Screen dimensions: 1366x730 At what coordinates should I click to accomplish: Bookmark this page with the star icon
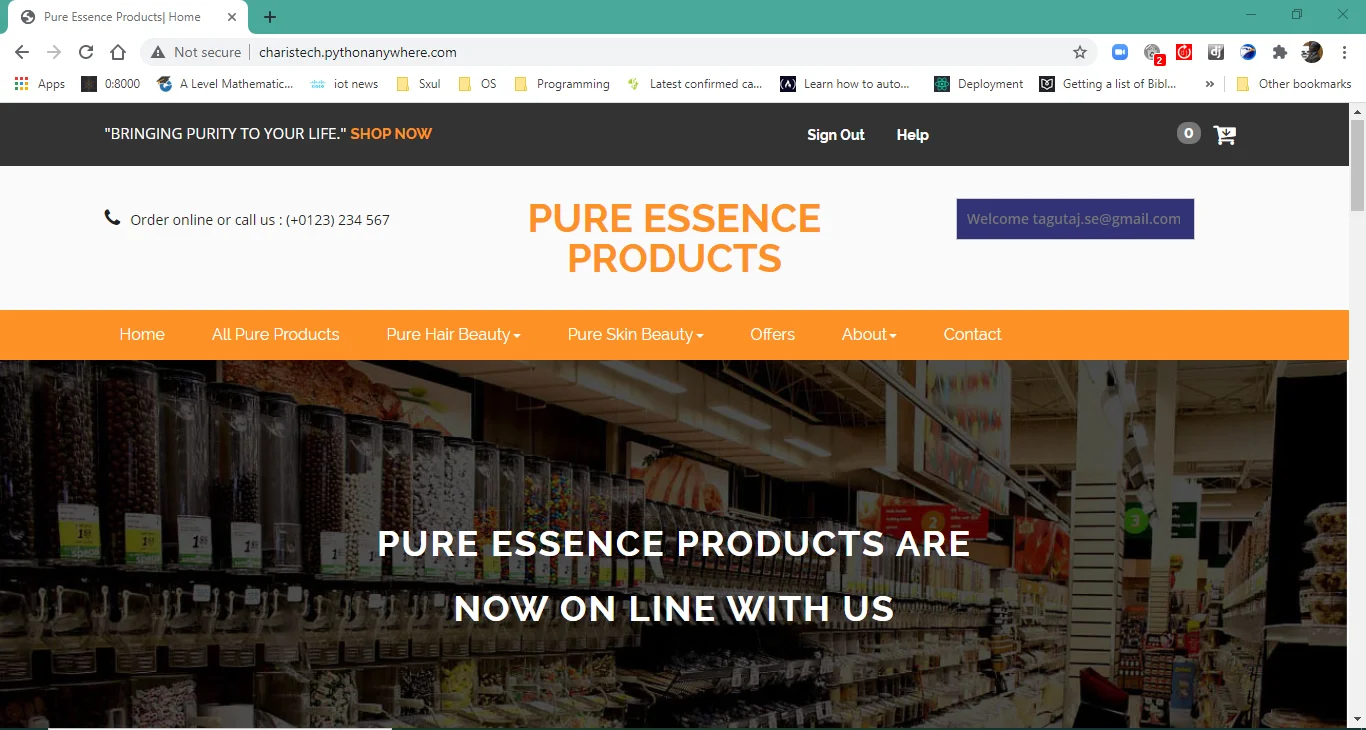click(1080, 51)
